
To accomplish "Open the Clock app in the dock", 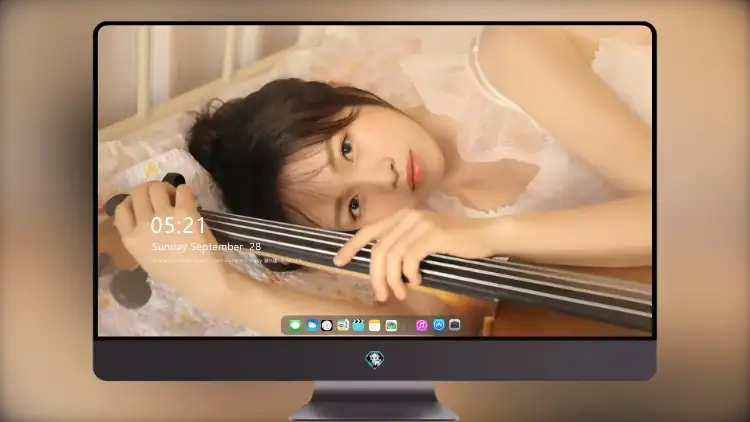I will click(327, 325).
